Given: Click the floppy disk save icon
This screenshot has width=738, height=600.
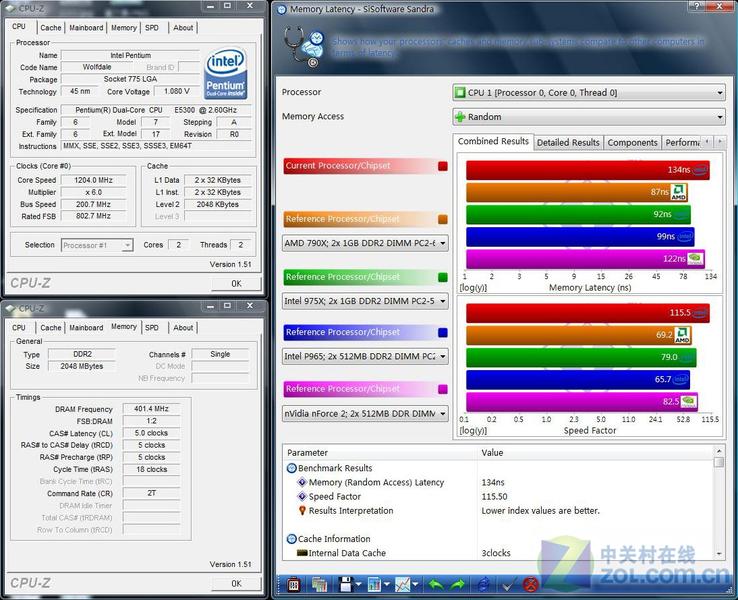Looking at the screenshot, I should tap(345, 585).
